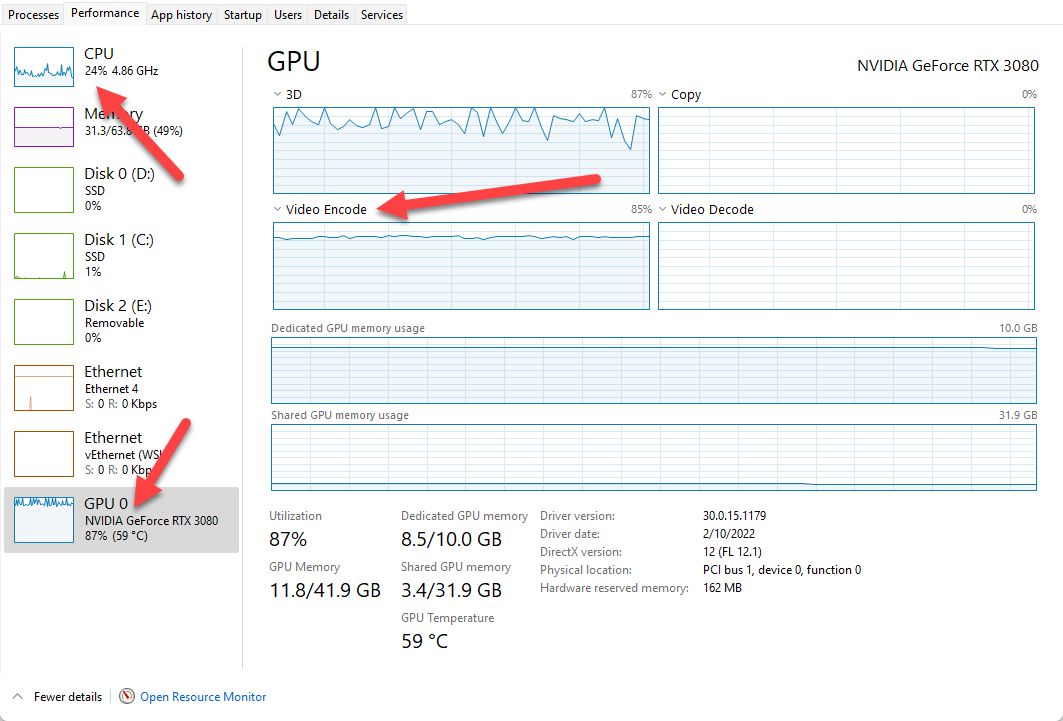Select GPU 0 NVIDIA GeForce RTX 3080 entry
This screenshot has height=721, width=1063.
pyautogui.click(x=120, y=518)
